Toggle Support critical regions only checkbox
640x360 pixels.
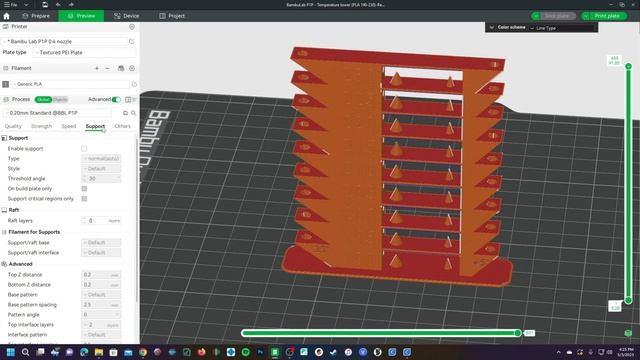(84, 199)
